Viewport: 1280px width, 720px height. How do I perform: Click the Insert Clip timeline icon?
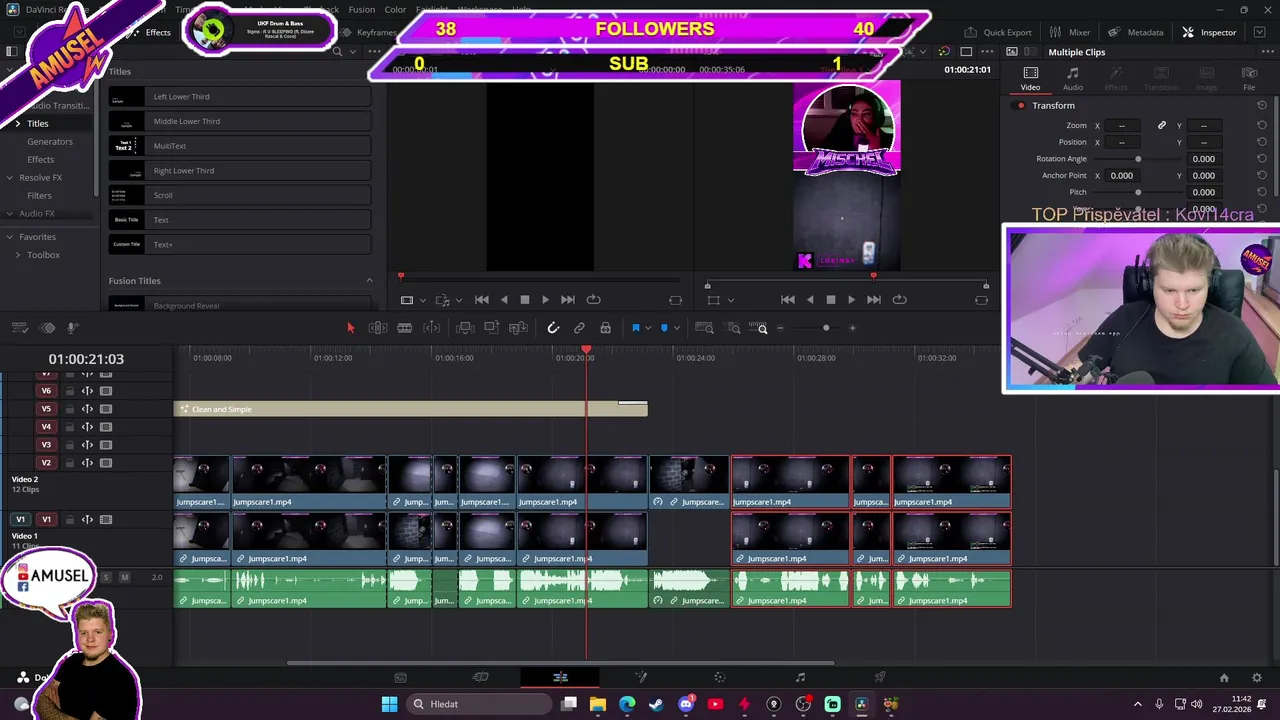pos(465,328)
